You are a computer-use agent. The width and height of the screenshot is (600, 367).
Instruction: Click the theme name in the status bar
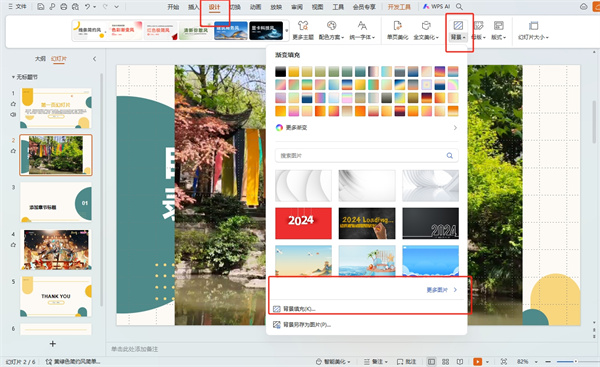pos(73,362)
